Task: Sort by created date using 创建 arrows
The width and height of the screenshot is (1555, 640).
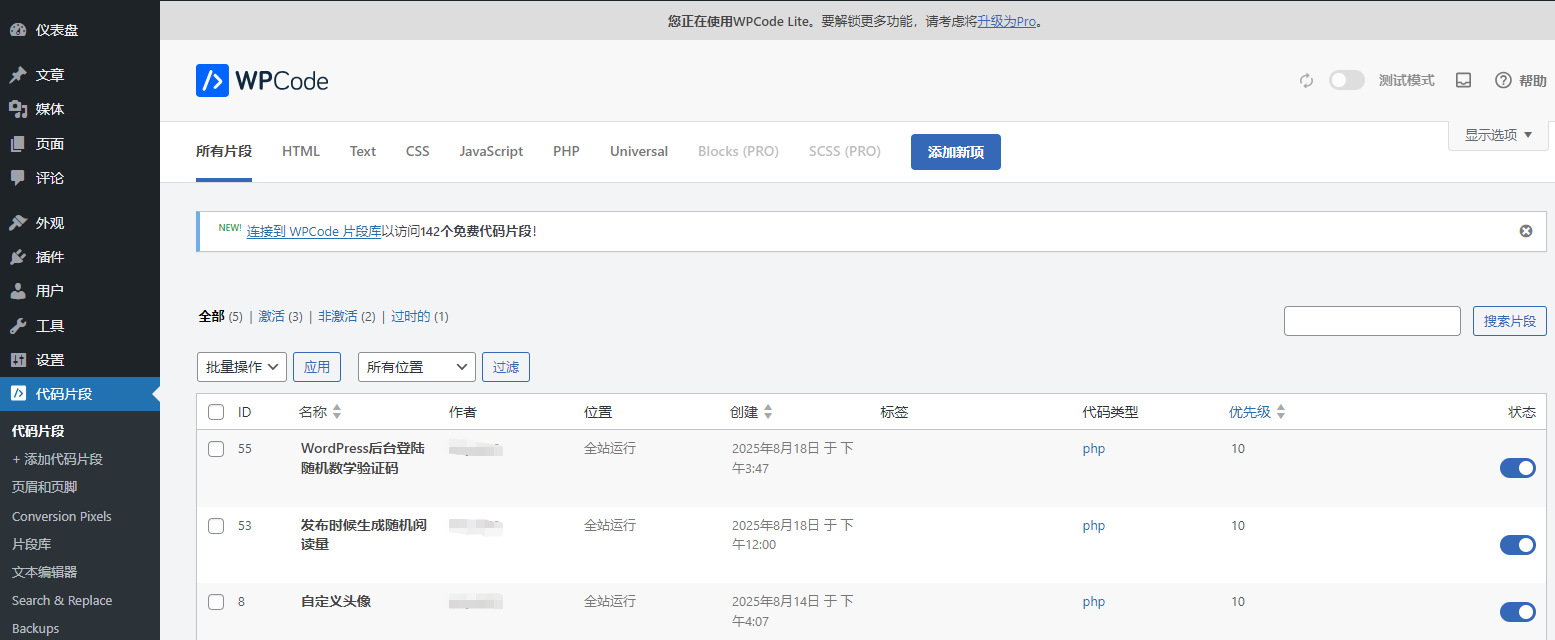Action: click(768, 412)
